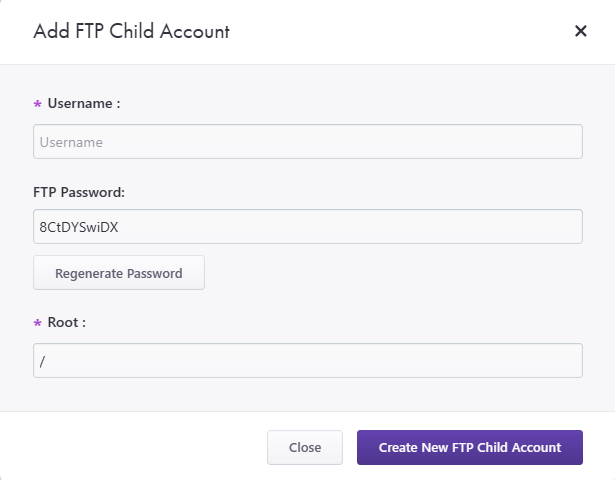Submit with Create New FTP Child Account
This screenshot has height=480, width=615.
point(469,448)
